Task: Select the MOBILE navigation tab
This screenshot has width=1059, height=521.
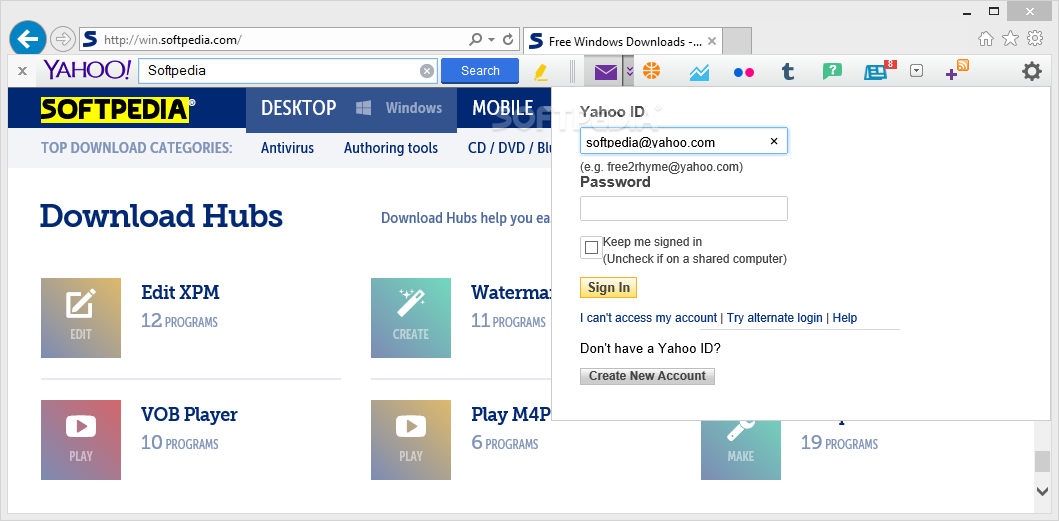Action: click(503, 108)
